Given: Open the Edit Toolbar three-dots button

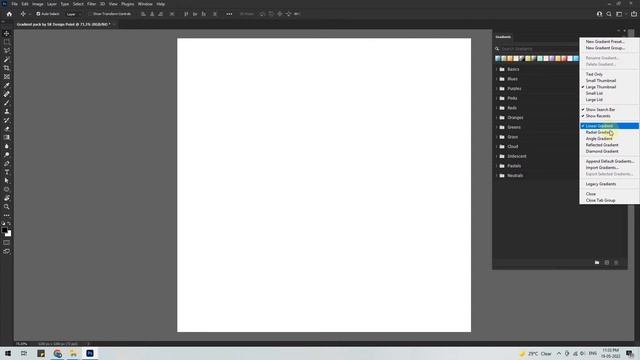Looking at the screenshot, I should click(7, 215).
